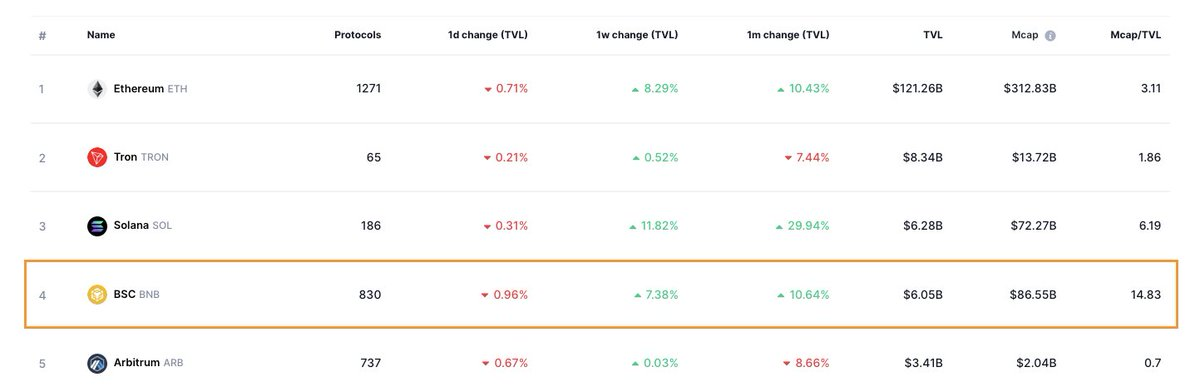Click the Tron chain logo icon

[x=97, y=157]
